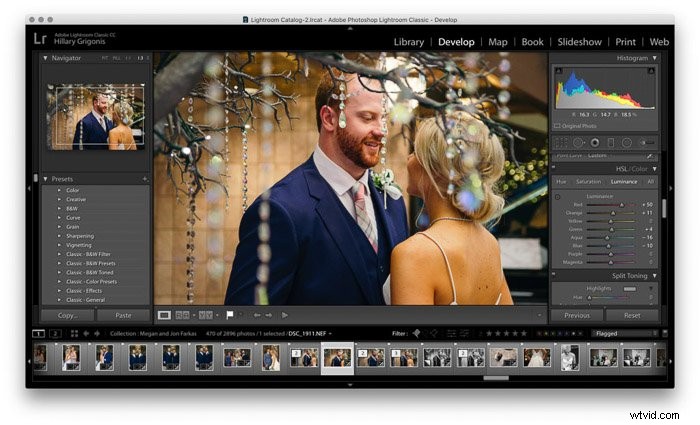This screenshot has width=700, height=425.
Task: Click the YY before/after orientation icon
Action: pos(205,315)
